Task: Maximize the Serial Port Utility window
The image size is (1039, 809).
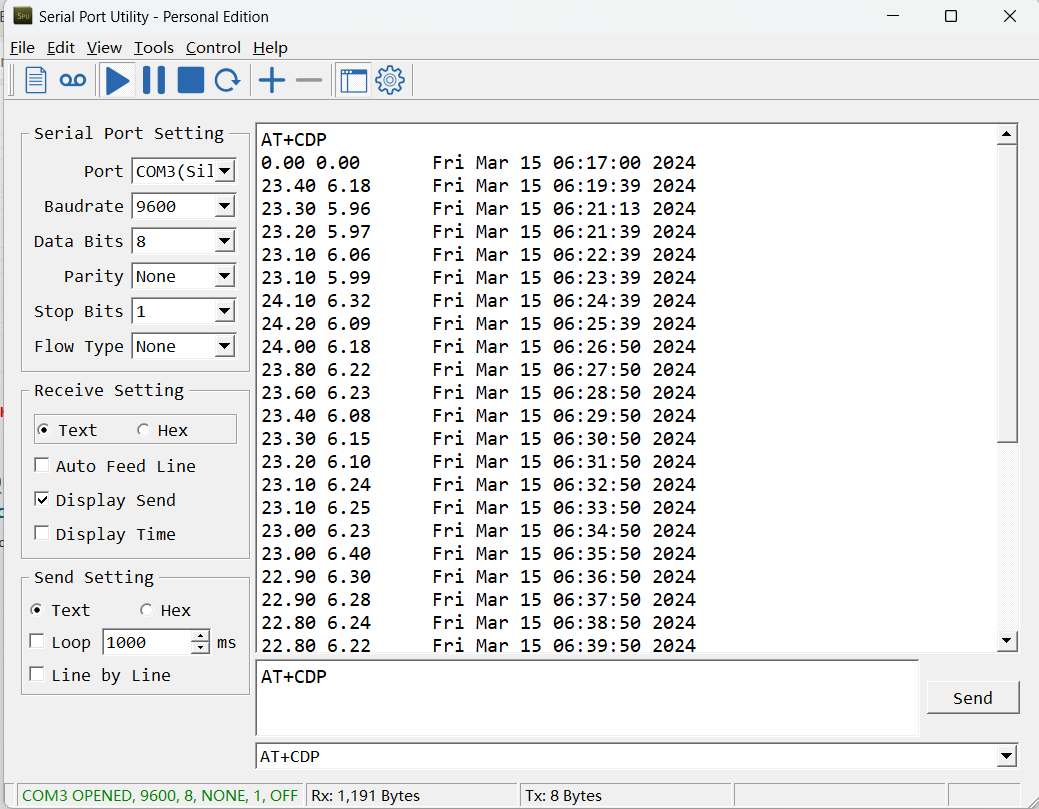Action: point(951,16)
